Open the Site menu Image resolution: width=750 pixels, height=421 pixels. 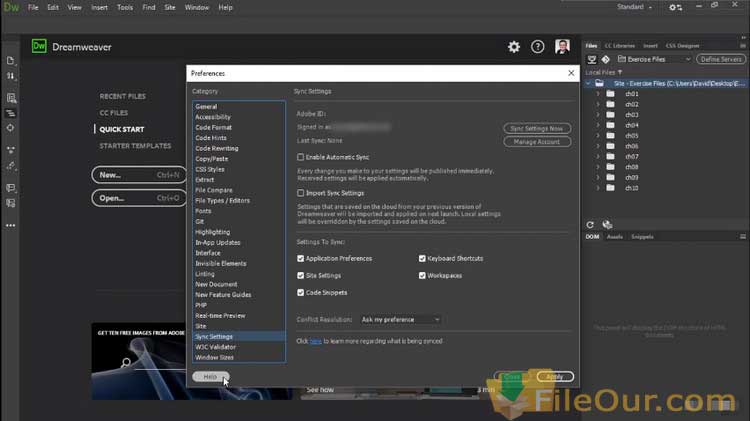click(170, 8)
